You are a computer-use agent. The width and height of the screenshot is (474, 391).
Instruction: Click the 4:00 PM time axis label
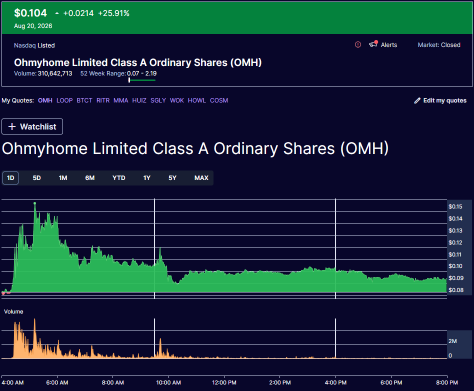pos(335,383)
